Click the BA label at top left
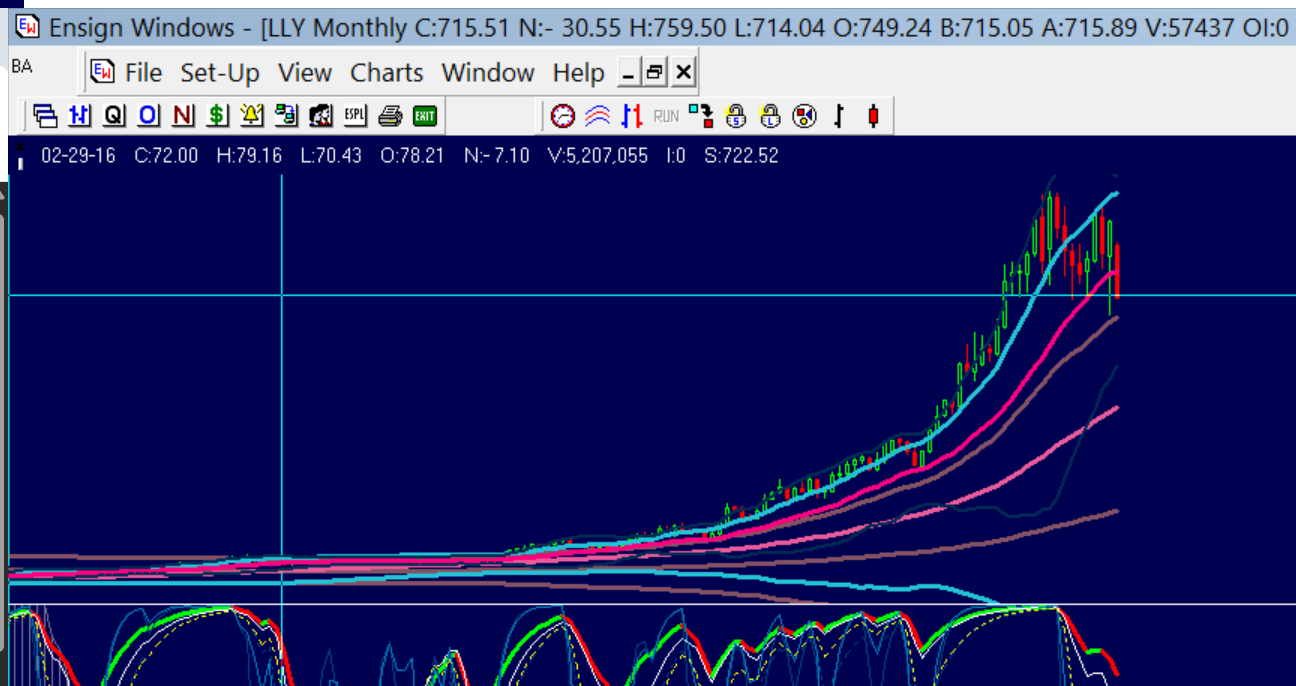This screenshot has height=686, width=1296. click(22, 66)
